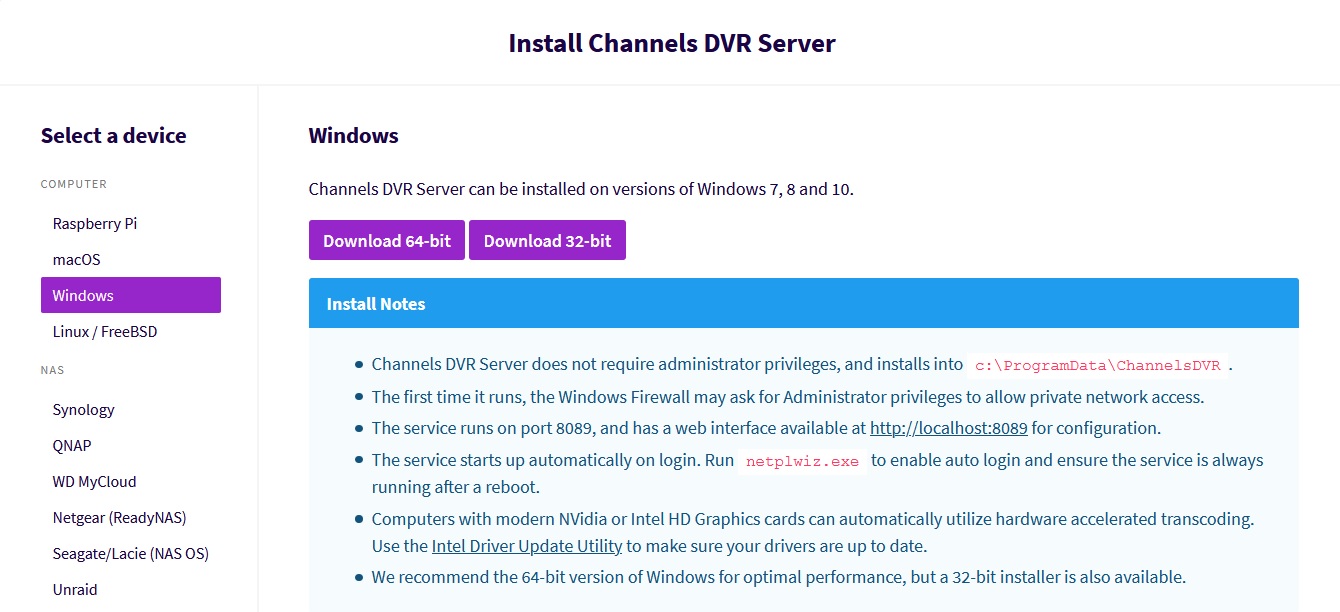
Task: Select Raspberry Pi in the device list
Action: [95, 224]
